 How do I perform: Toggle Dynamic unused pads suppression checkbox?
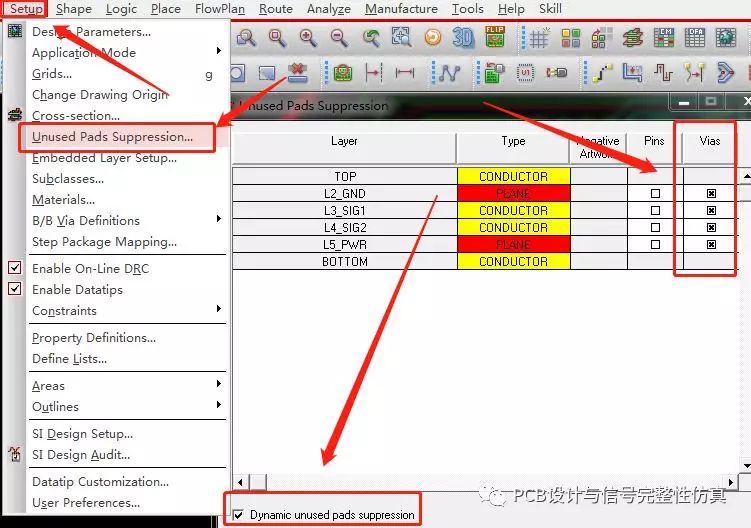[x=239, y=515]
